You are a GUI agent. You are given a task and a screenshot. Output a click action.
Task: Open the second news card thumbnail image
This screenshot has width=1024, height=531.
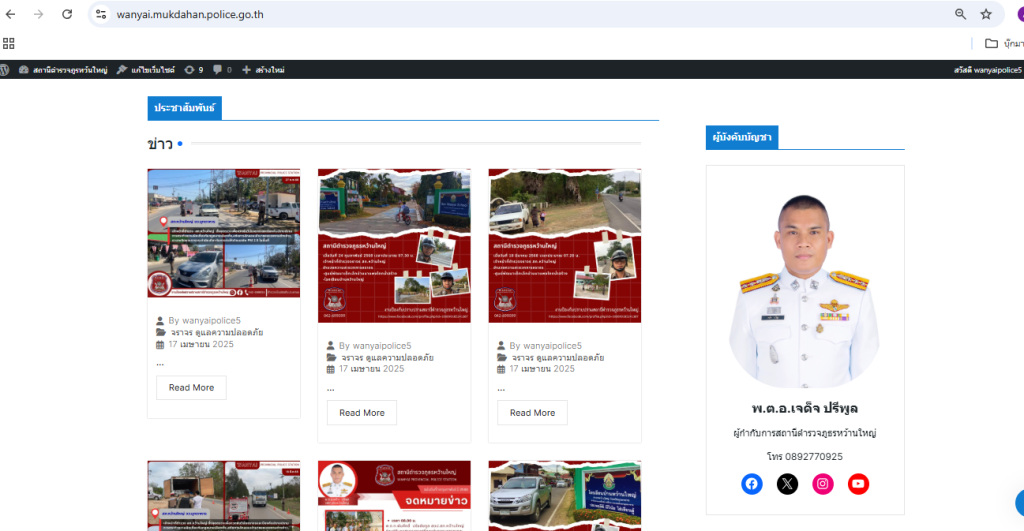click(x=394, y=245)
